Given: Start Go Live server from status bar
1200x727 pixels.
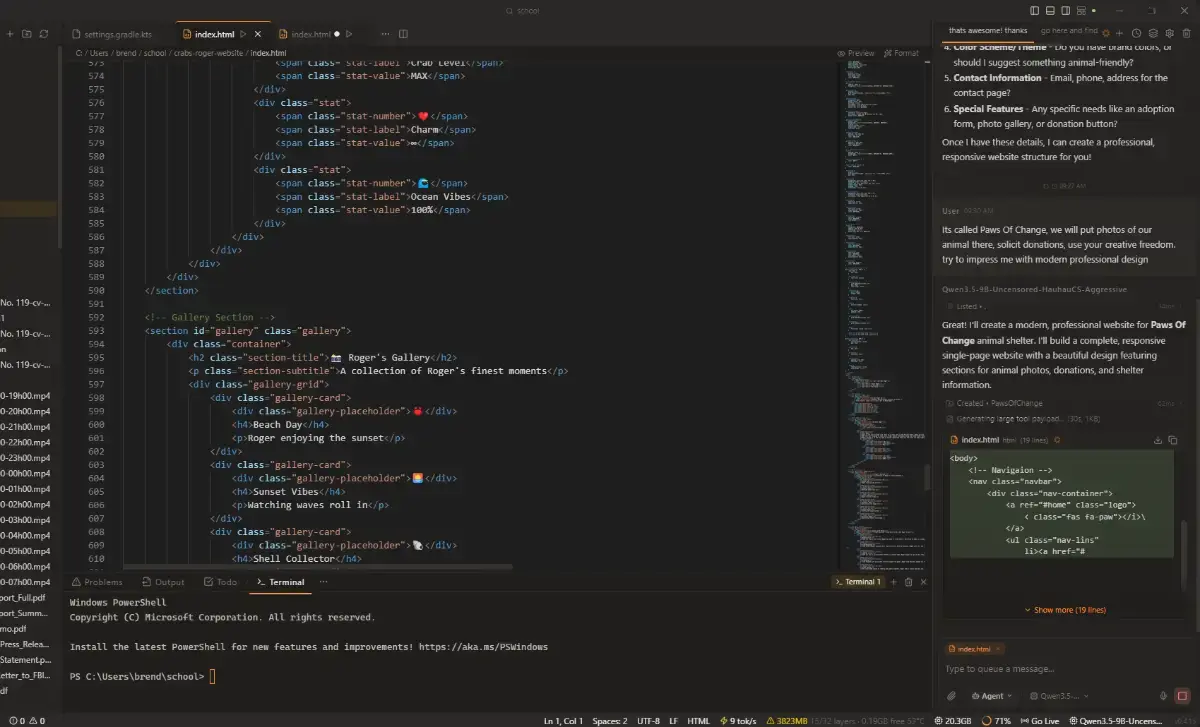Looking at the screenshot, I should [x=1039, y=720].
